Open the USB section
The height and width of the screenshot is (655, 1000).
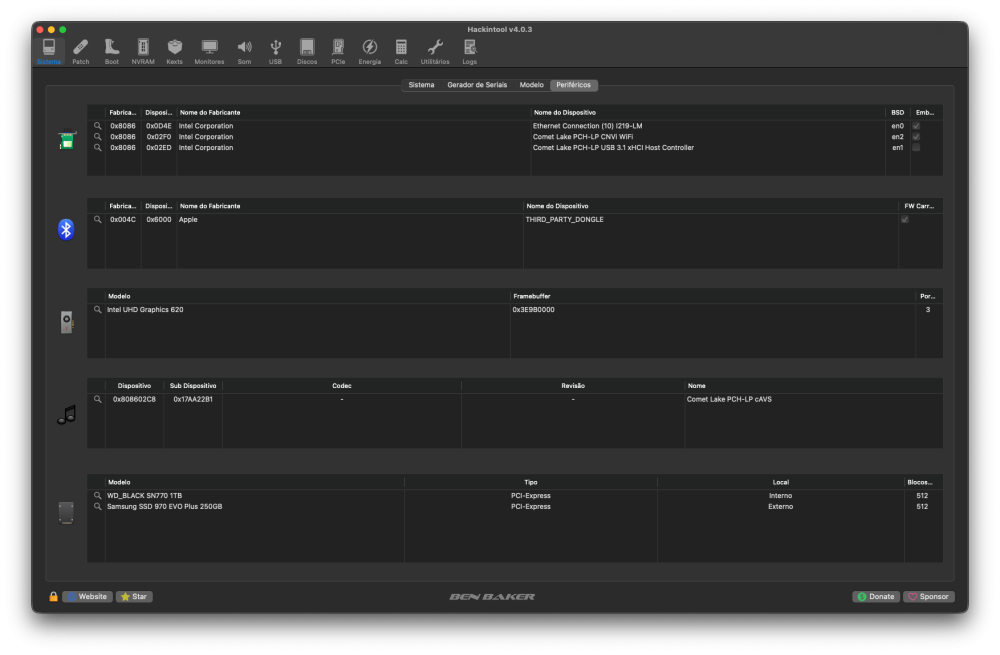point(275,52)
